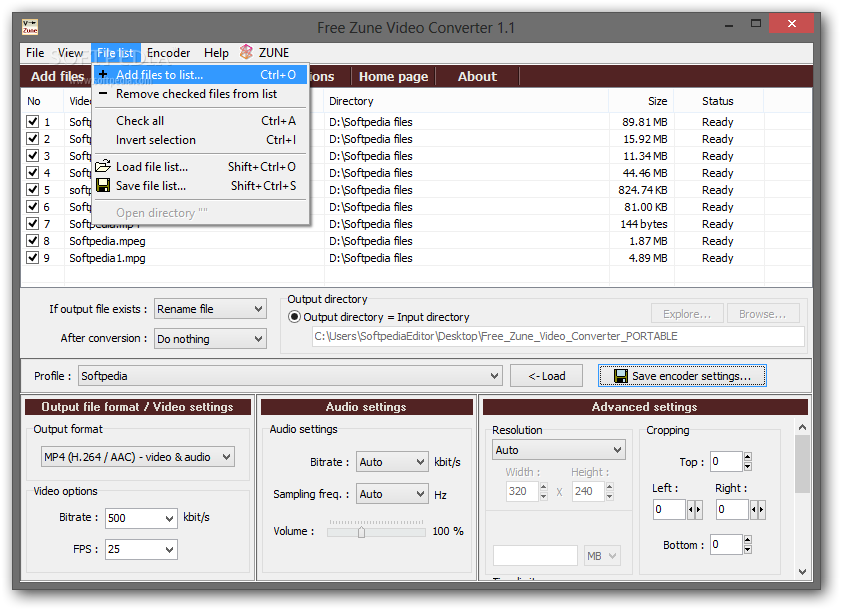Screen dimensions: 841x610
Task: Open the View menu
Action: [x=70, y=53]
